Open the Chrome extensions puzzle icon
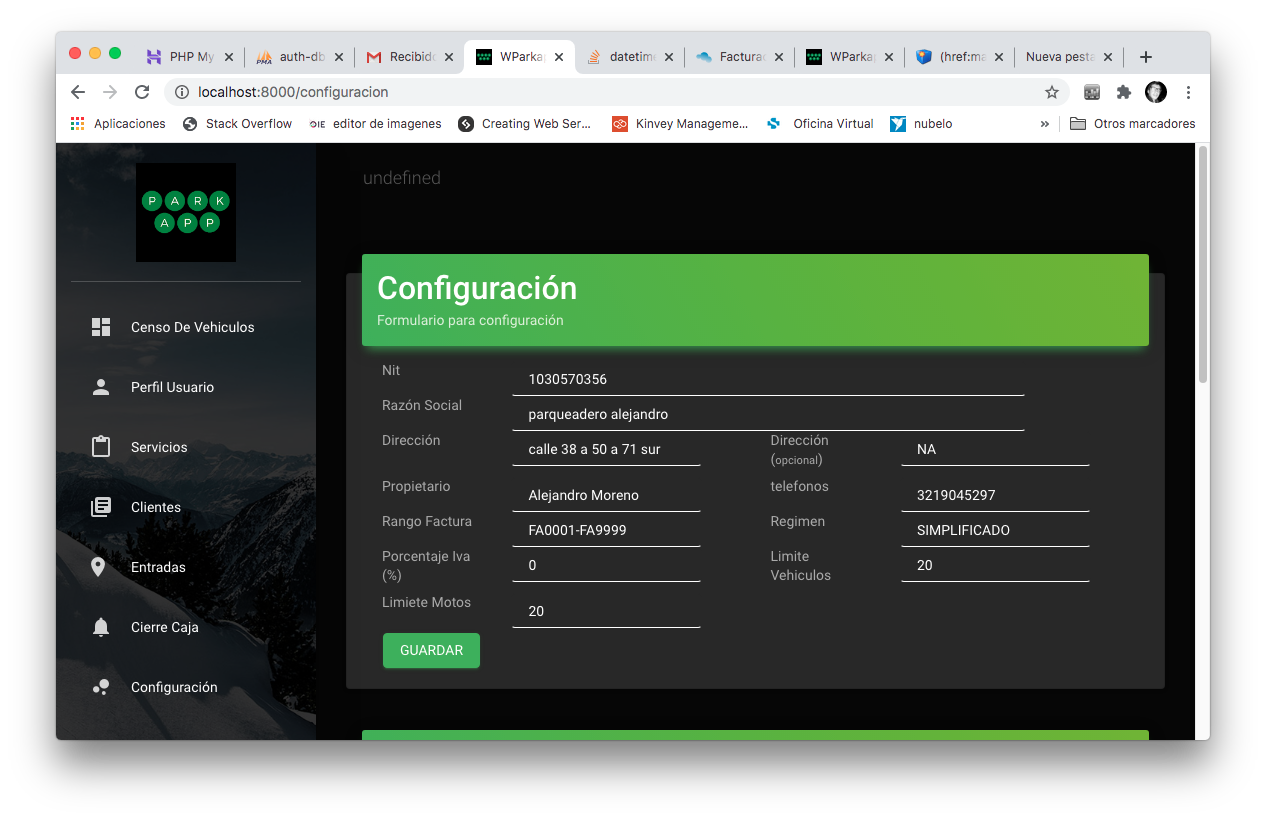 coord(1124,92)
